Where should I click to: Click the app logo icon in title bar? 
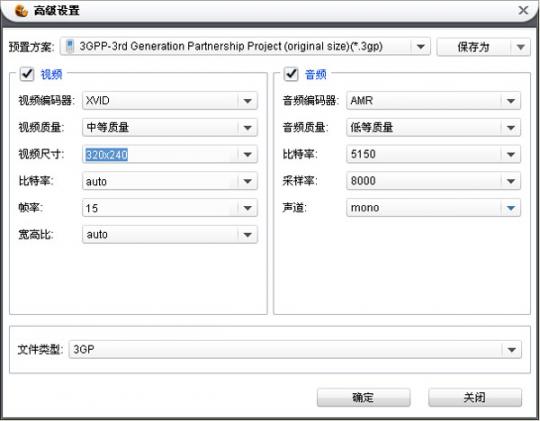point(21,10)
